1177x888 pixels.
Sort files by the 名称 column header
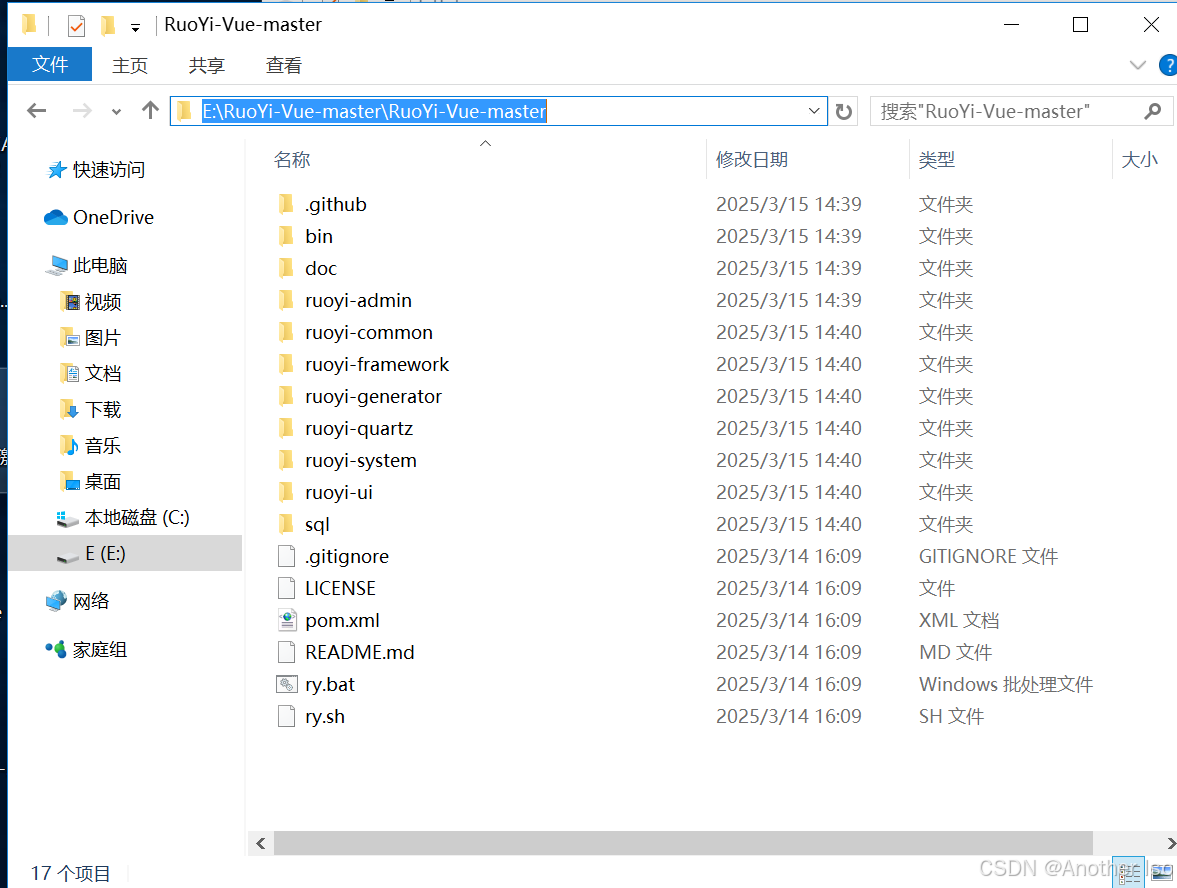(x=292, y=160)
